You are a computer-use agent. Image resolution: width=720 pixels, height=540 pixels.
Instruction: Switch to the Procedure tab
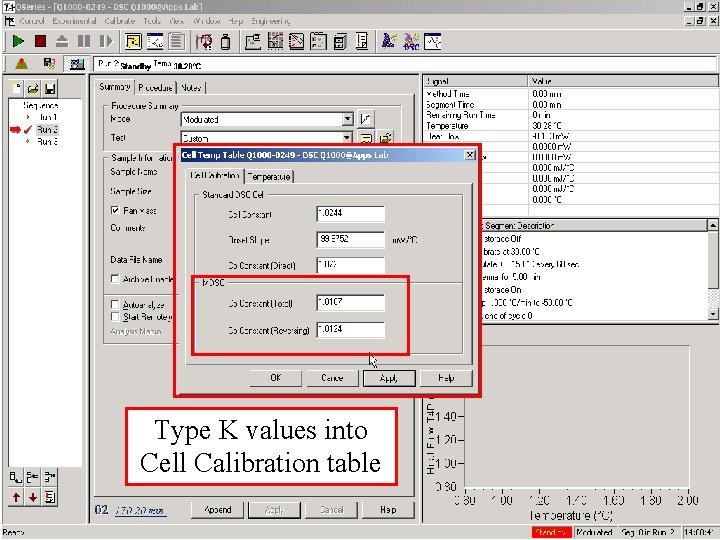click(155, 87)
